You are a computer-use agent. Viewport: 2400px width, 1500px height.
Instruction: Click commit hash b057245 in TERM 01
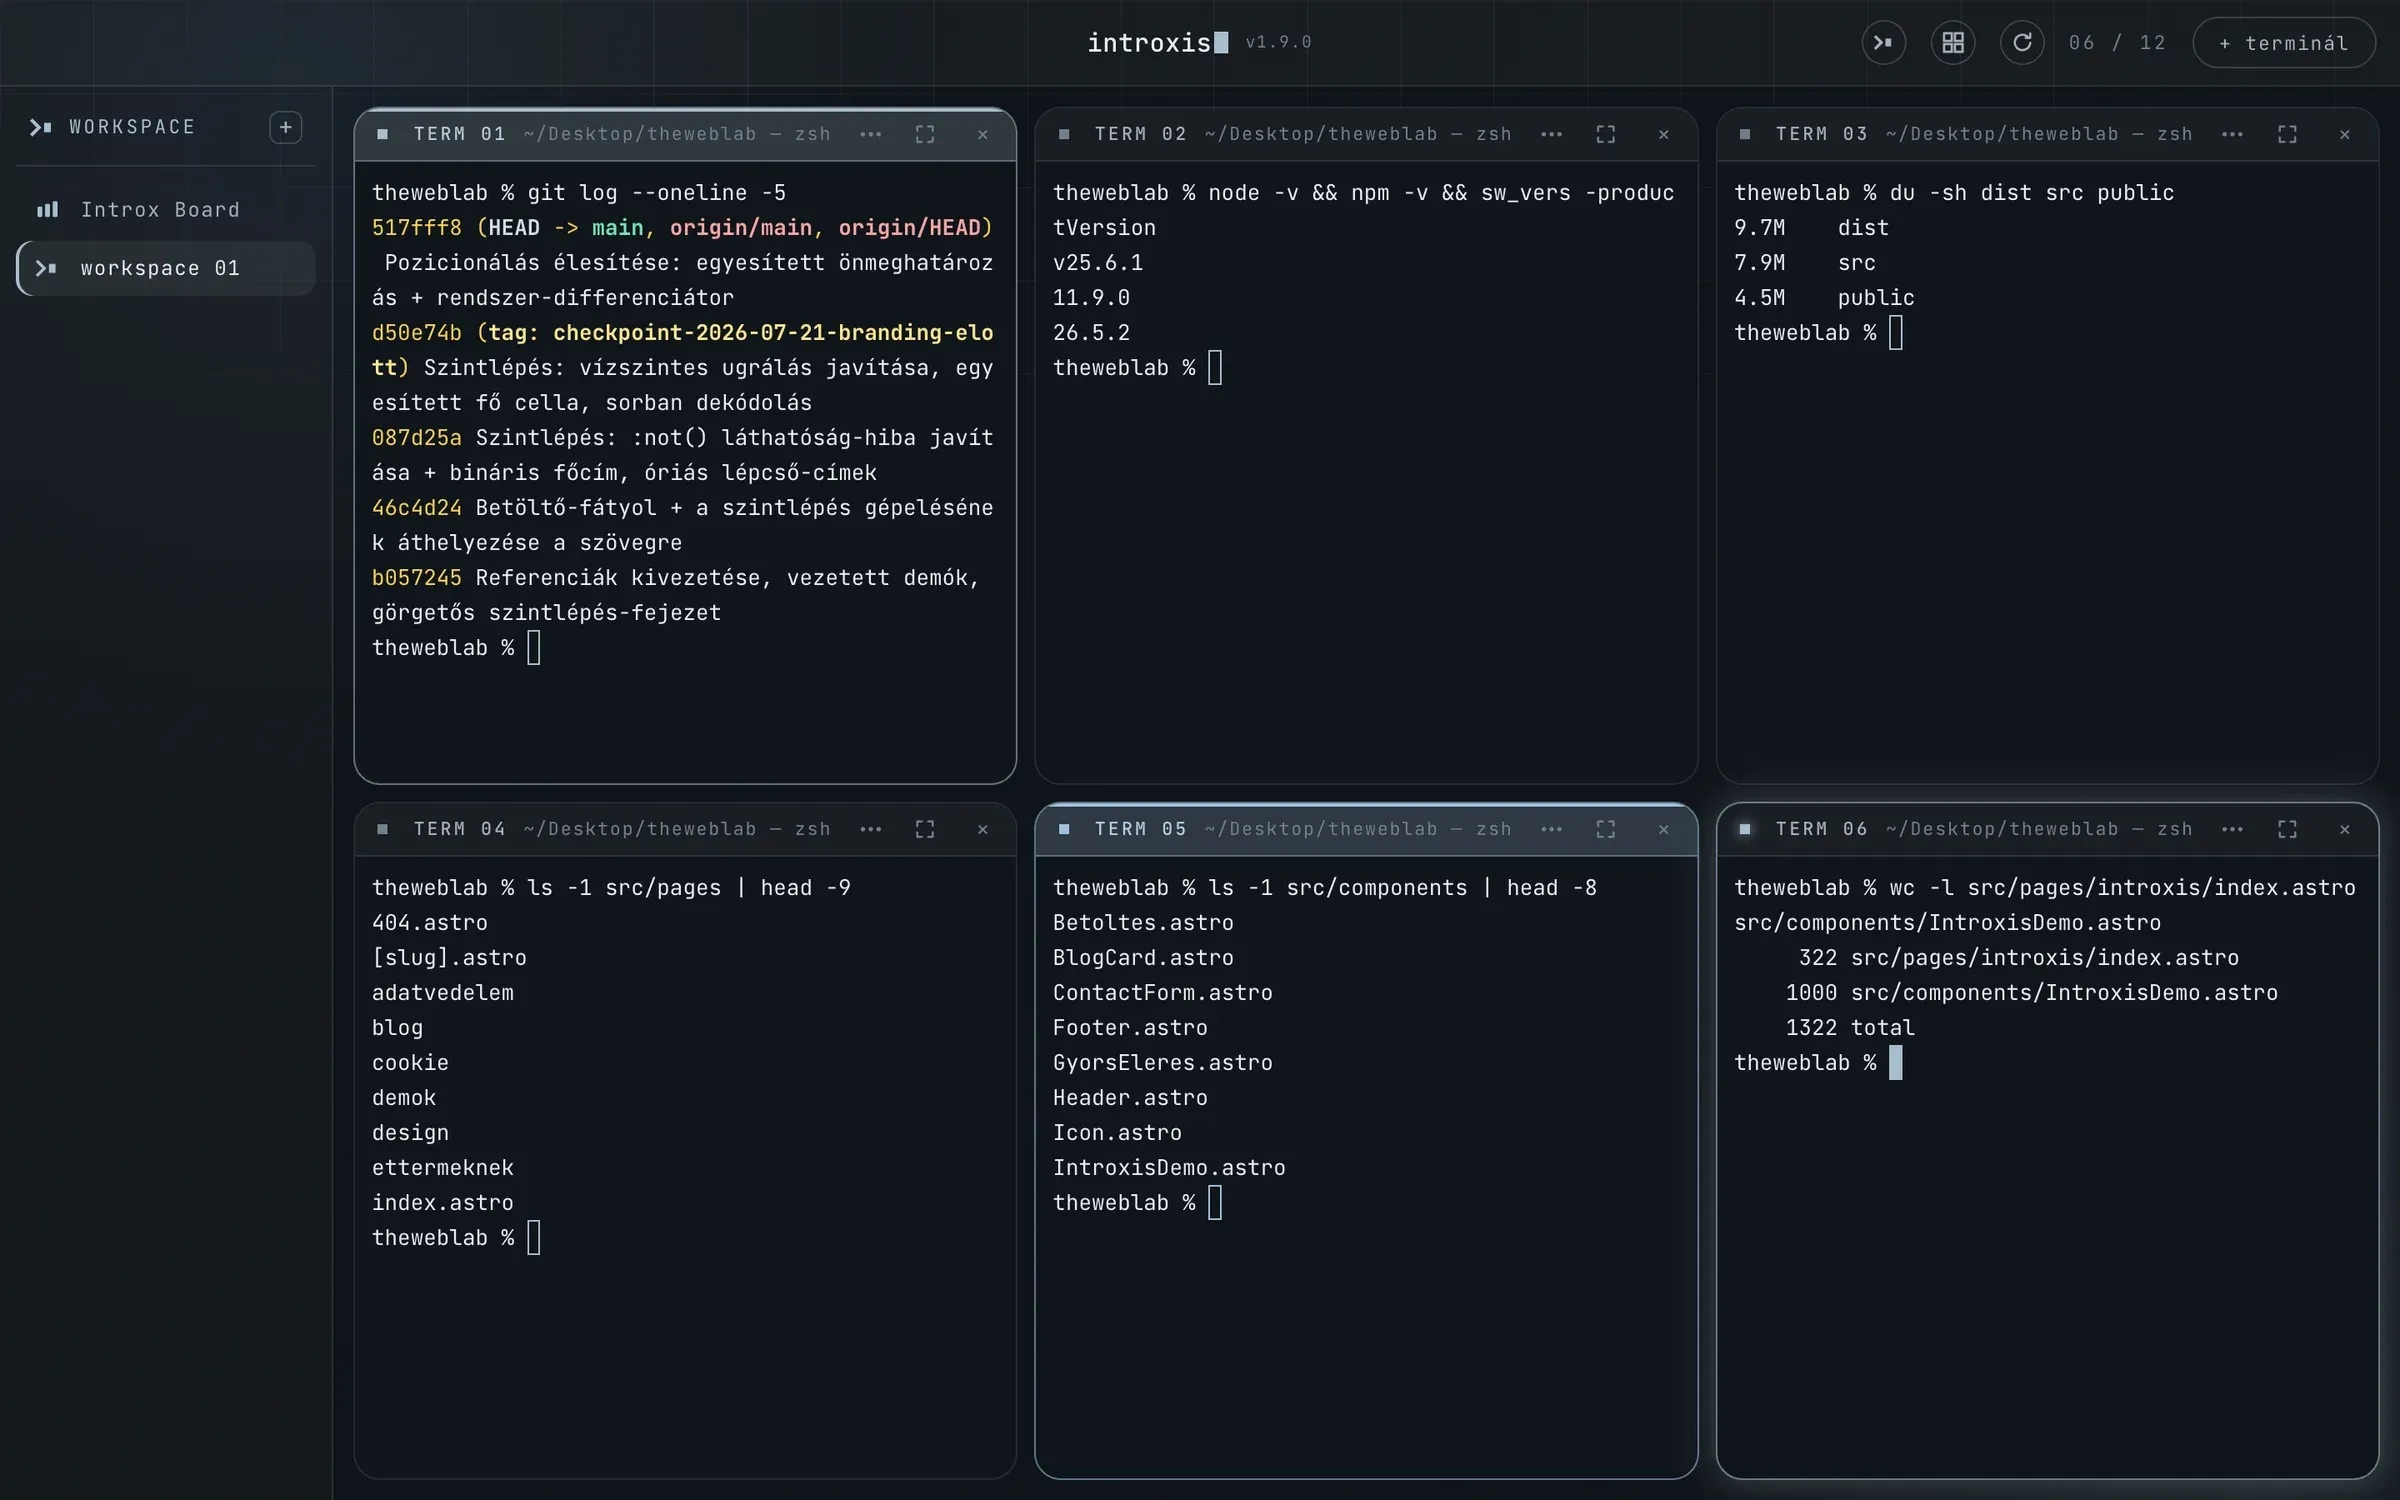coord(417,578)
